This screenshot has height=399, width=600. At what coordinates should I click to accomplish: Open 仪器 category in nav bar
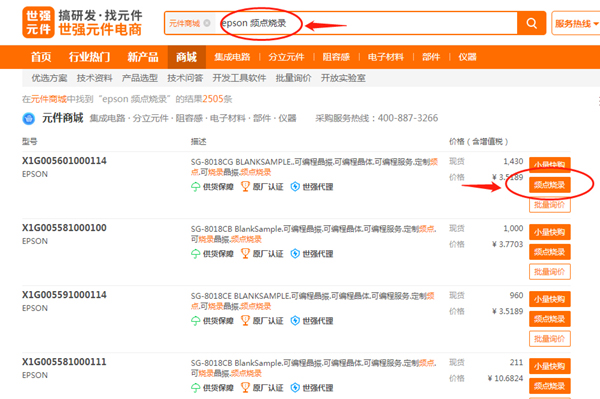click(467, 57)
